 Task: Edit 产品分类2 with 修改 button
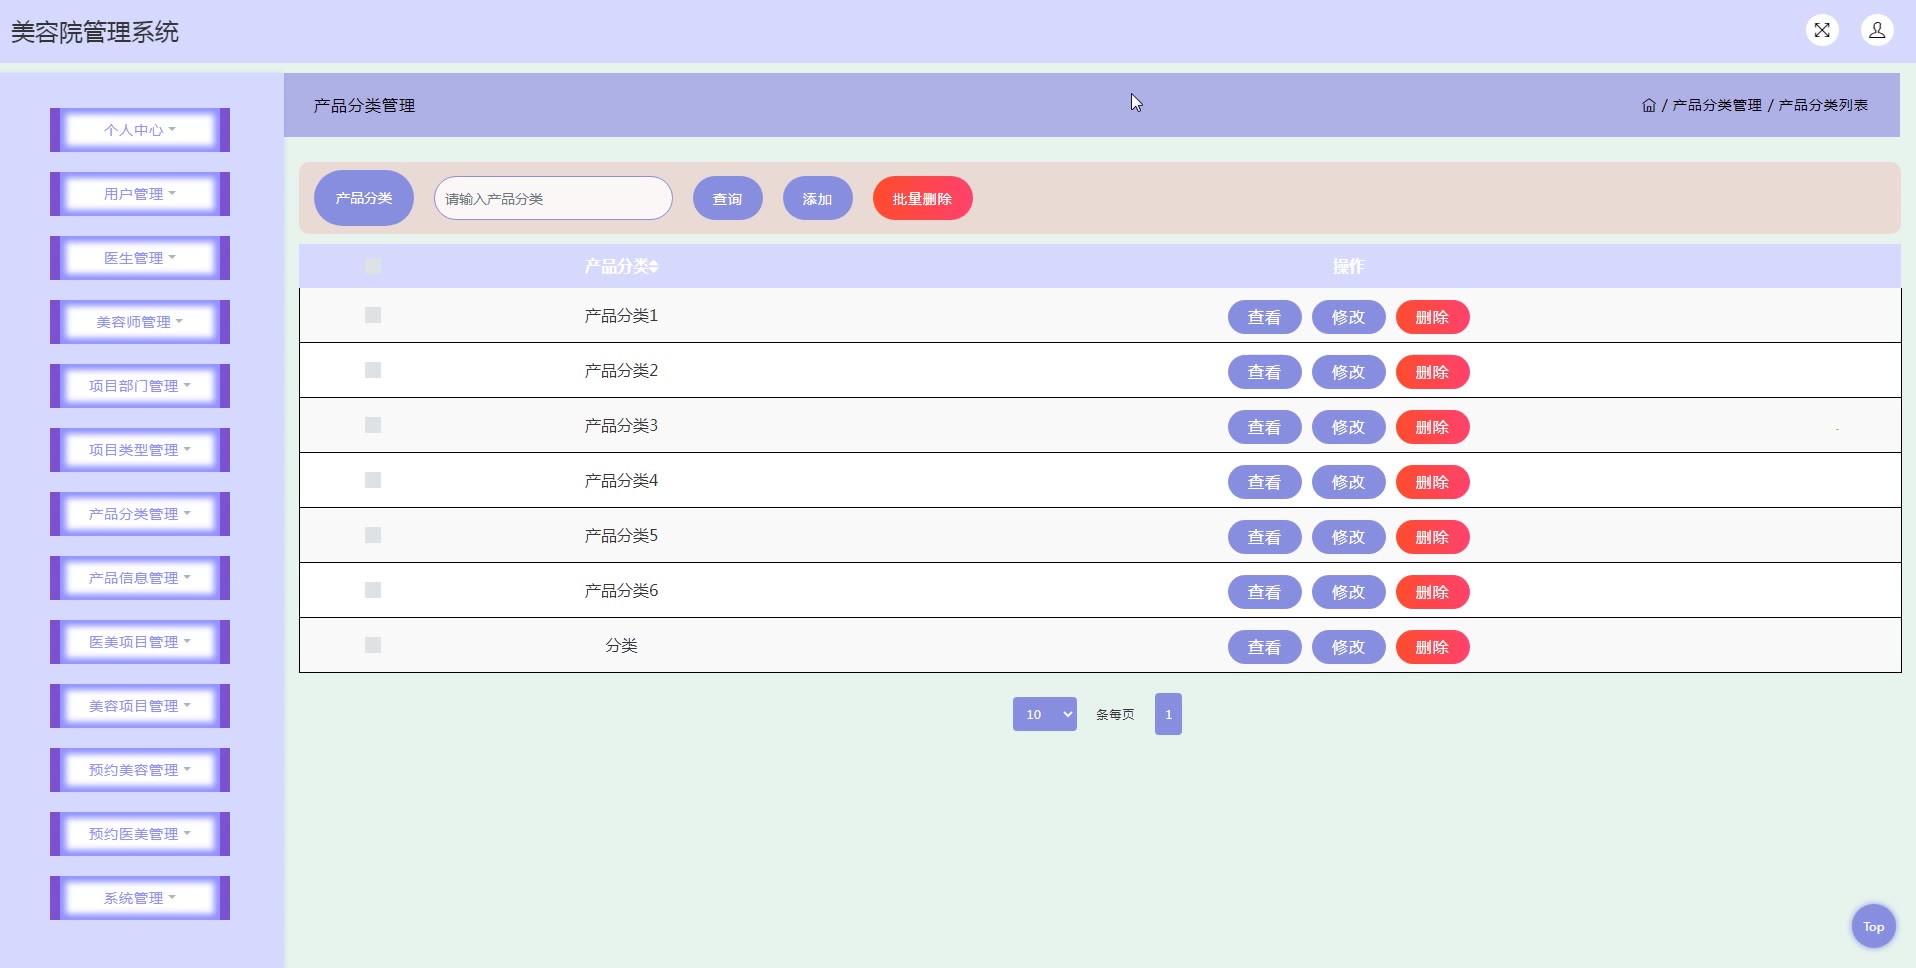tap(1349, 372)
